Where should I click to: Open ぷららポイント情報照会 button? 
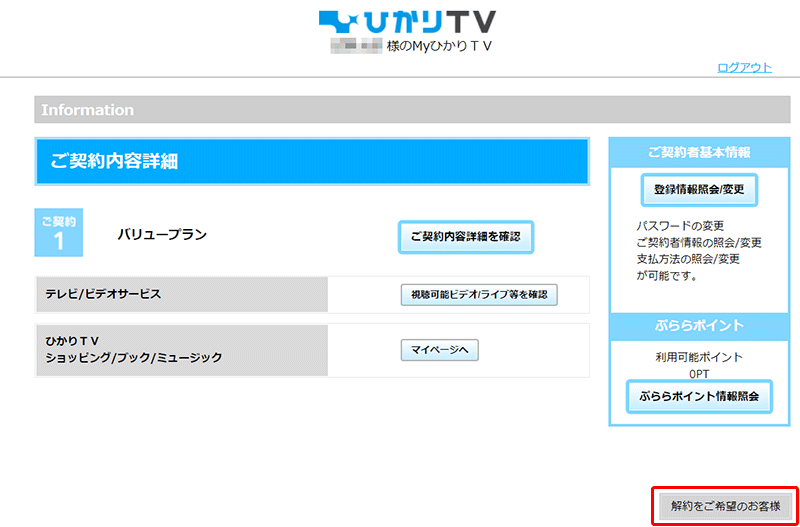[x=699, y=396]
